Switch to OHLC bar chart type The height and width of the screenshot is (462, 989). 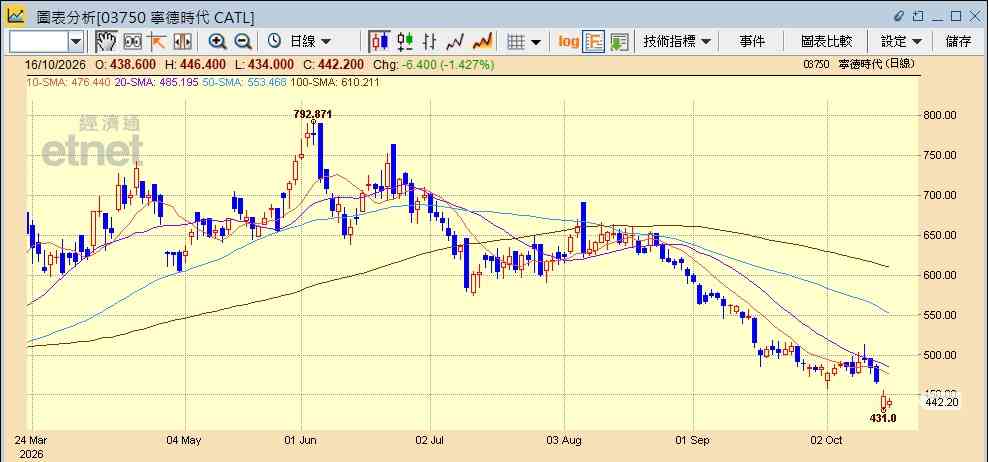(x=430, y=42)
